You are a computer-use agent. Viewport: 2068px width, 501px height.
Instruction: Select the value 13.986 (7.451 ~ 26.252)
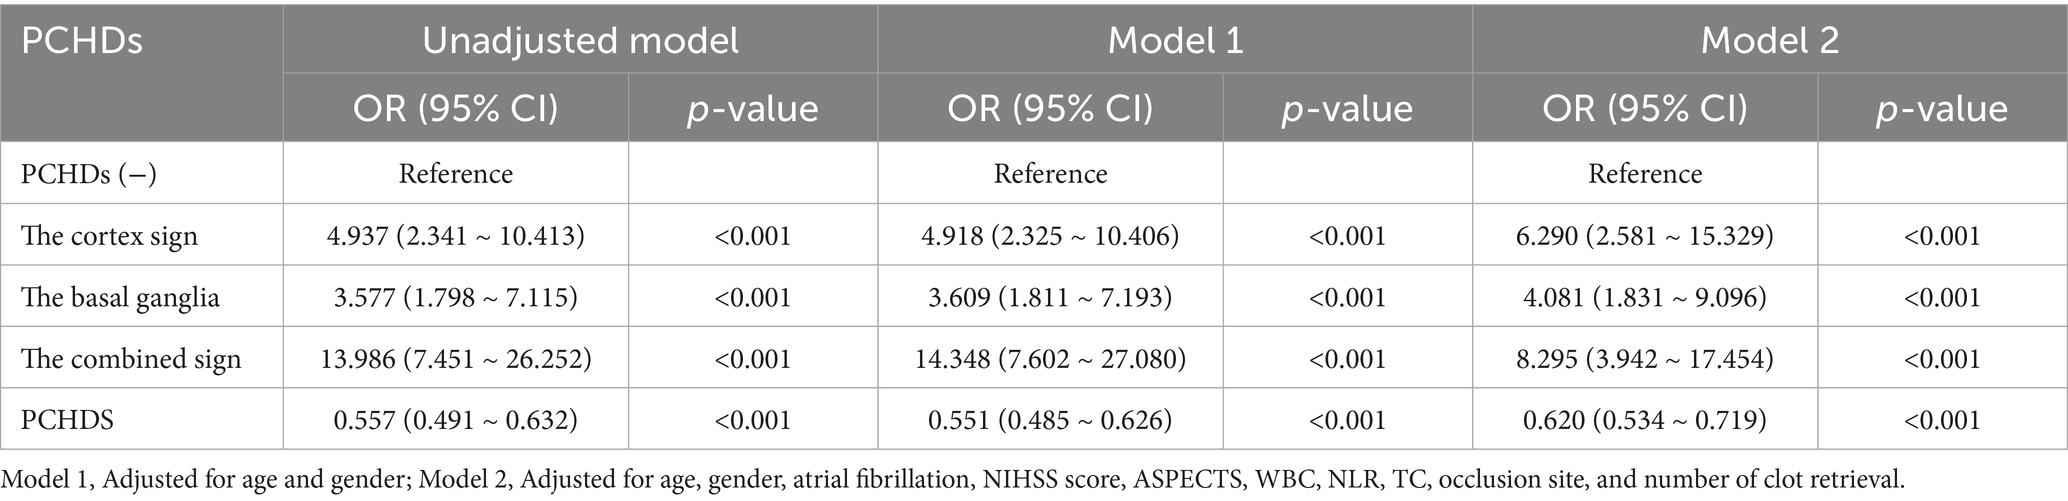click(x=456, y=359)
